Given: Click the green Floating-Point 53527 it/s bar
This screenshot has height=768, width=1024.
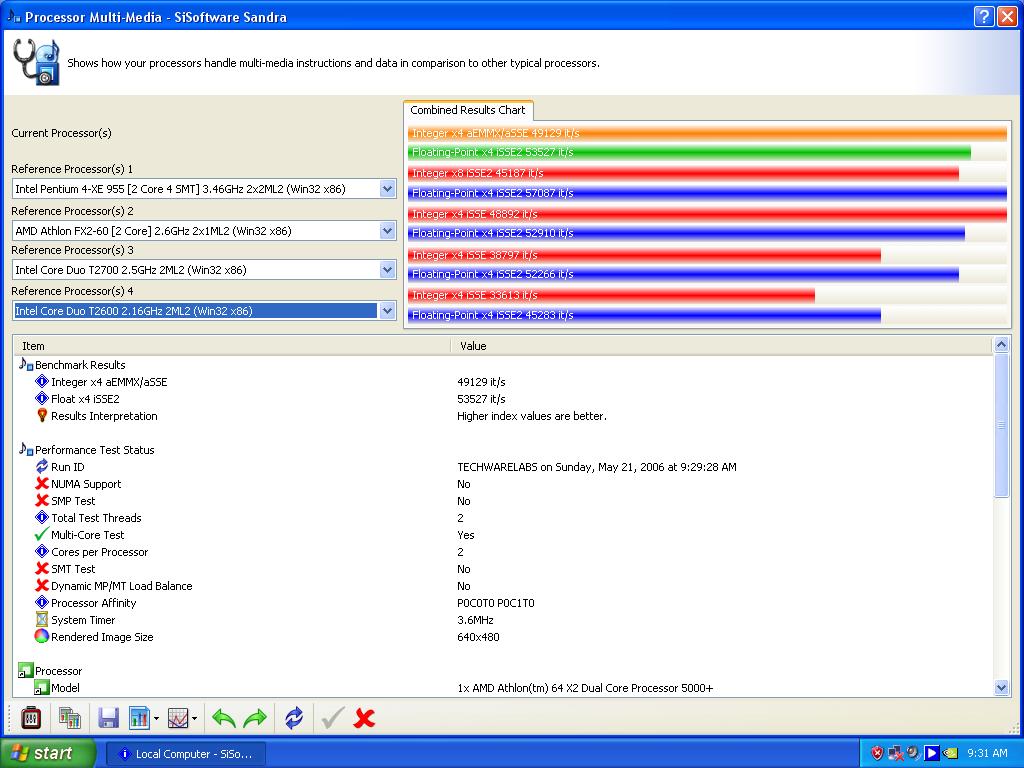Looking at the screenshot, I should [x=689, y=152].
